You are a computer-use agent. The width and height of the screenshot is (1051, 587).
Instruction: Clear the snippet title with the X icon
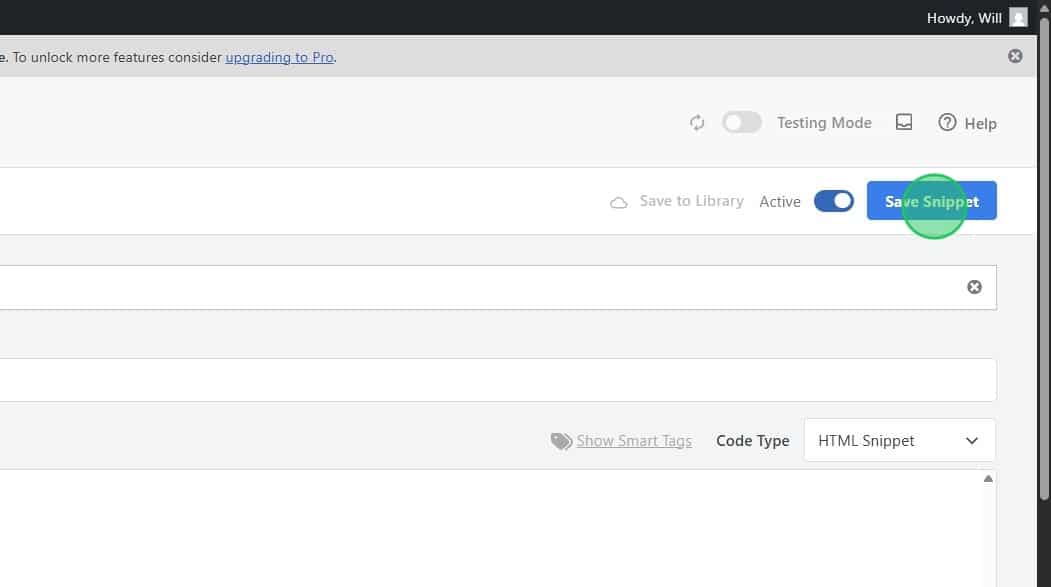click(974, 287)
